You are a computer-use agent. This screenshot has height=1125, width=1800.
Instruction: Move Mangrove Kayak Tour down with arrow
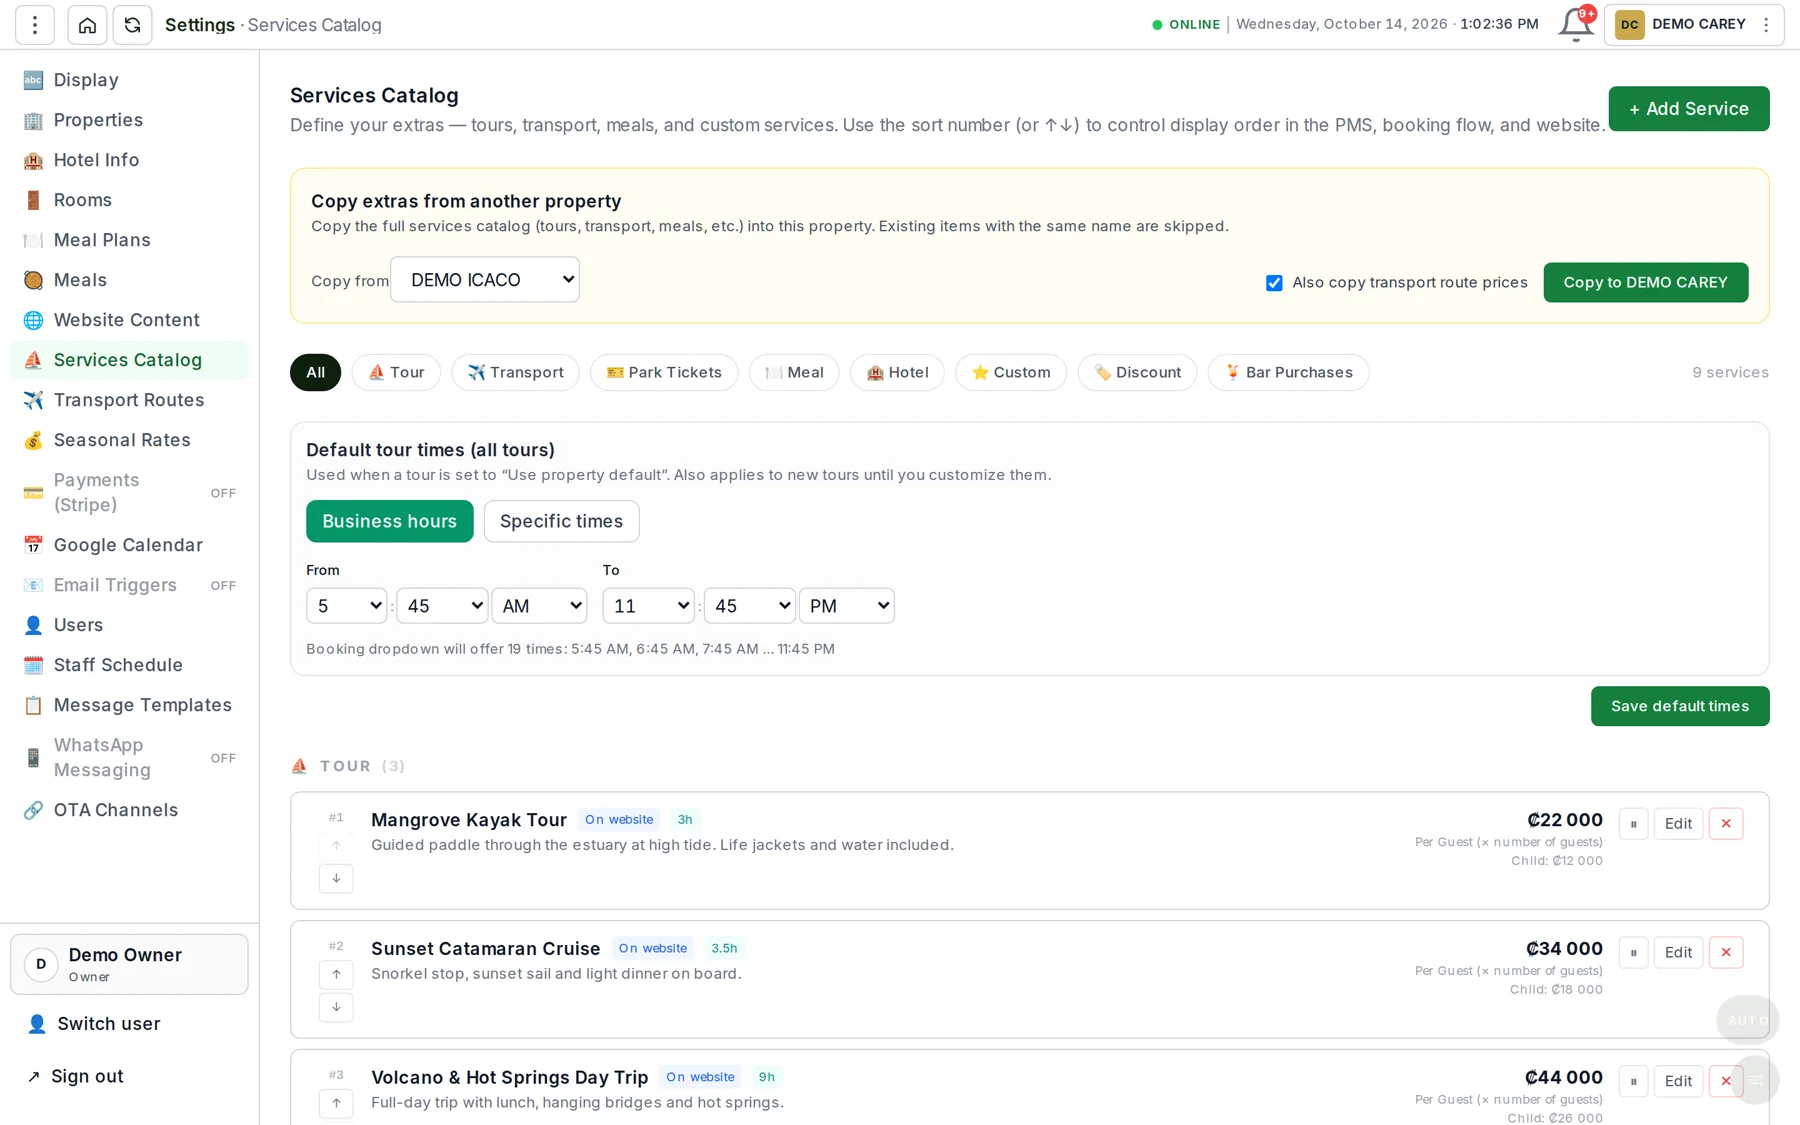(336, 878)
